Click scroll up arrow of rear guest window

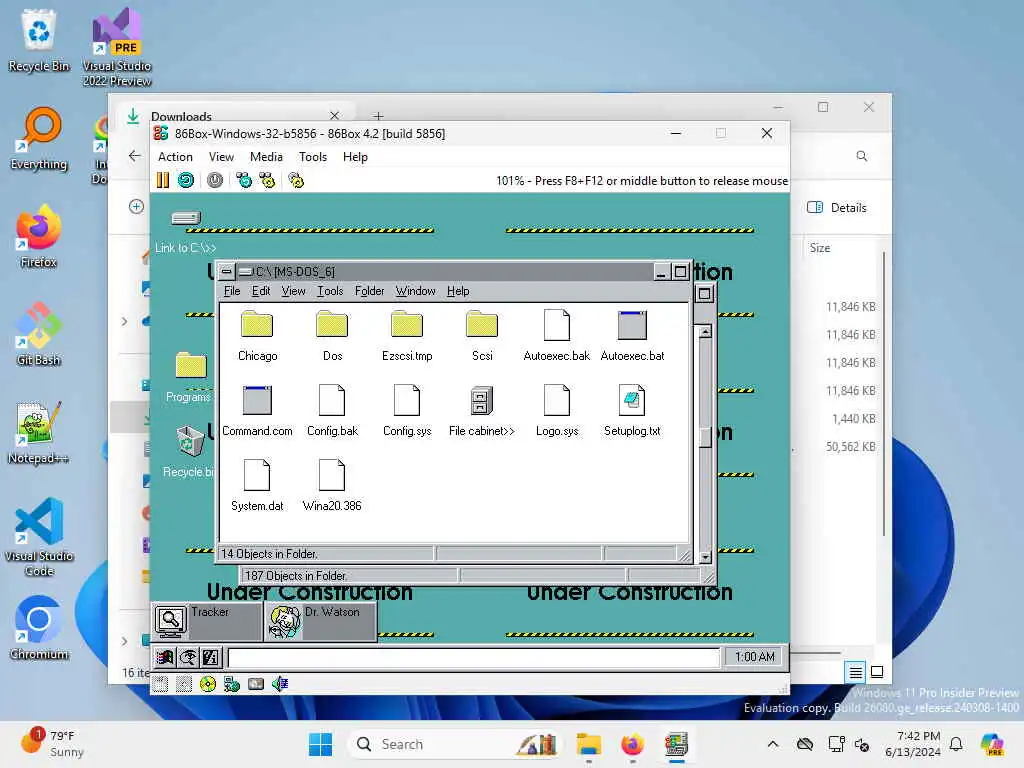[705, 332]
